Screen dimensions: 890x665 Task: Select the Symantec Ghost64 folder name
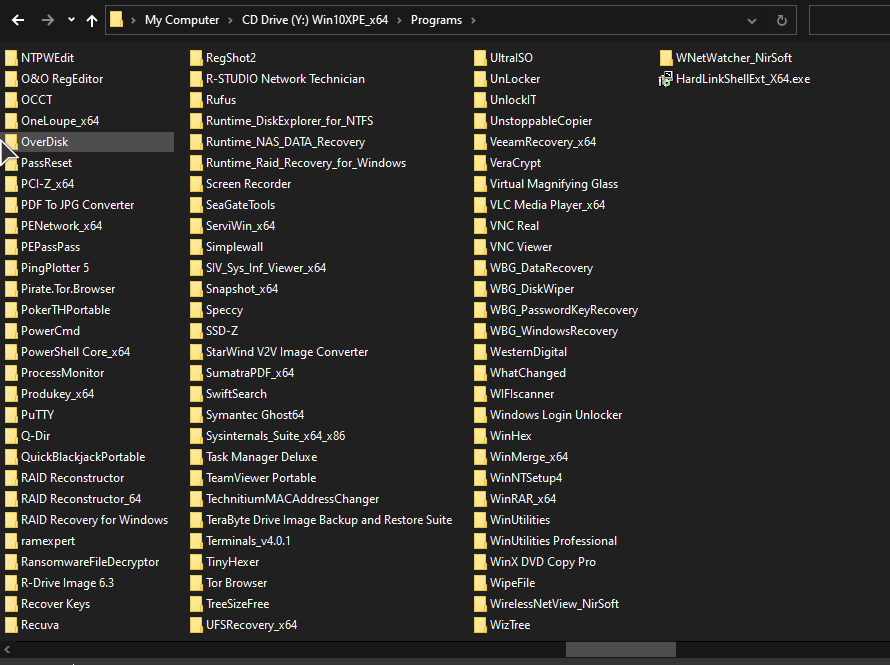pyautogui.click(x=255, y=415)
